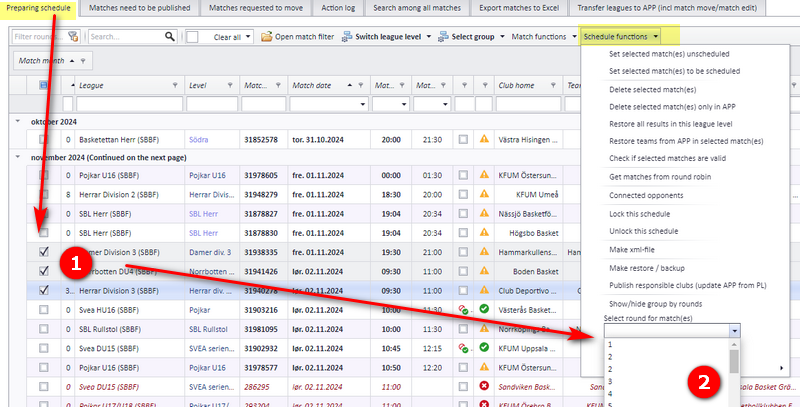Switch to Matches need to be published tab
The height and width of the screenshot is (407, 800).
[x=139, y=8]
